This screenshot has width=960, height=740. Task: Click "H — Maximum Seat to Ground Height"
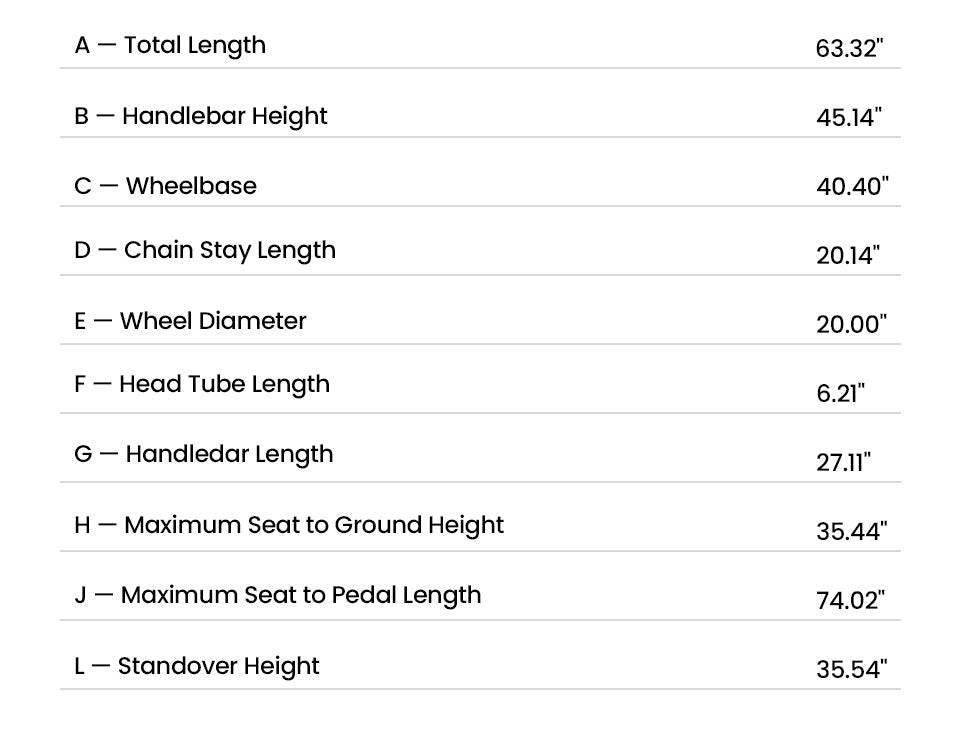click(x=289, y=525)
